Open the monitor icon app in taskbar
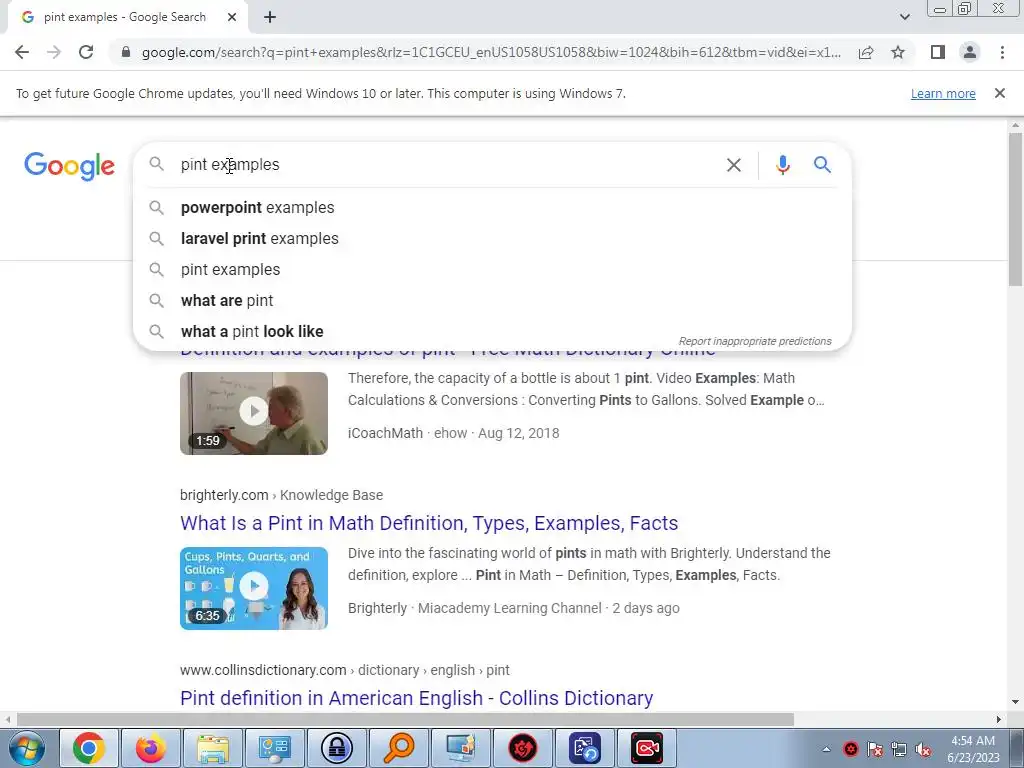Viewport: 1024px width, 768px height. 461,748
